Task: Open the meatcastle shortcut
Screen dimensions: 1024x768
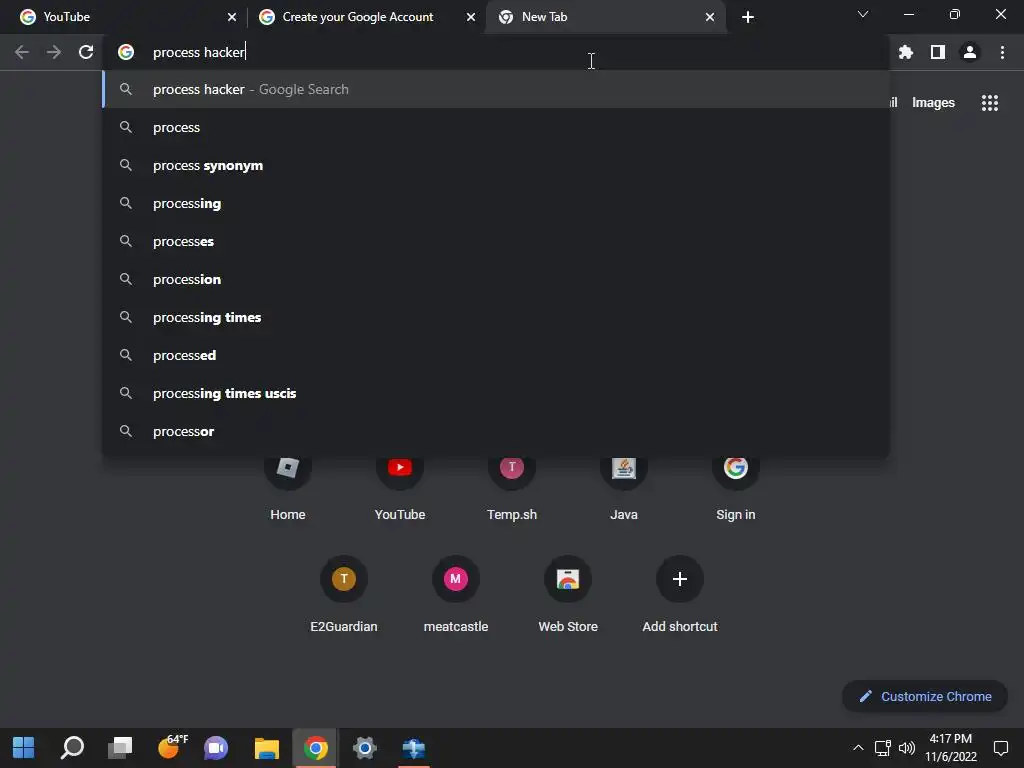Action: (x=456, y=594)
